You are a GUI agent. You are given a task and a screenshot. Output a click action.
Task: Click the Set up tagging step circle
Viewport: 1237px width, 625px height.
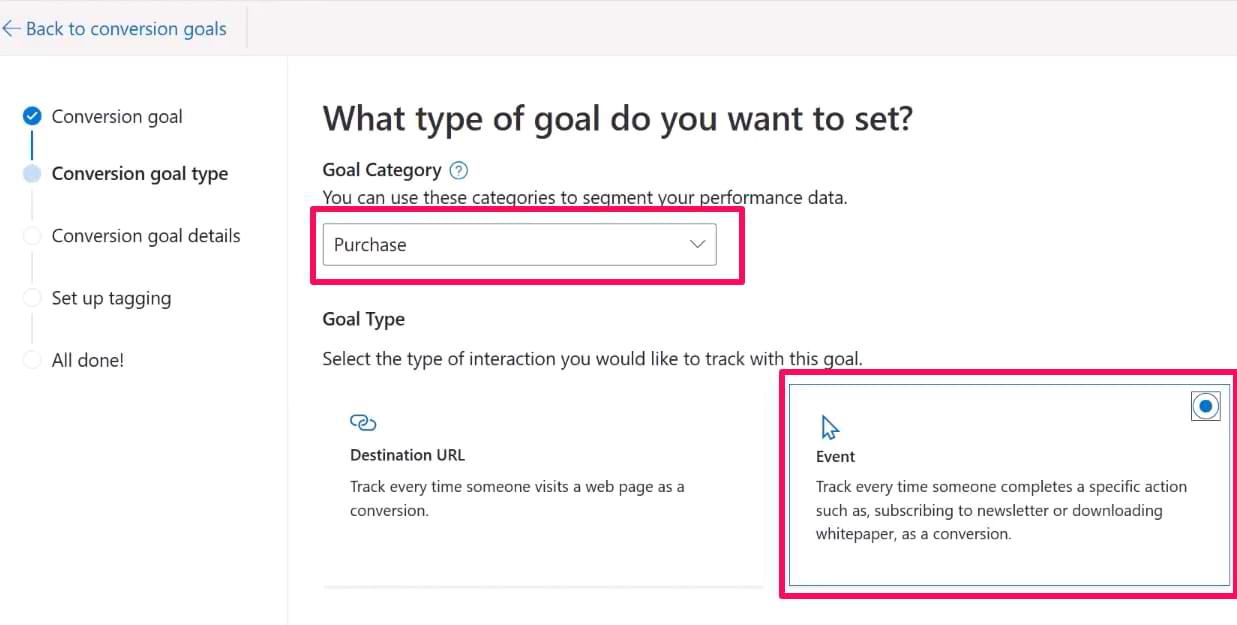pos(32,298)
